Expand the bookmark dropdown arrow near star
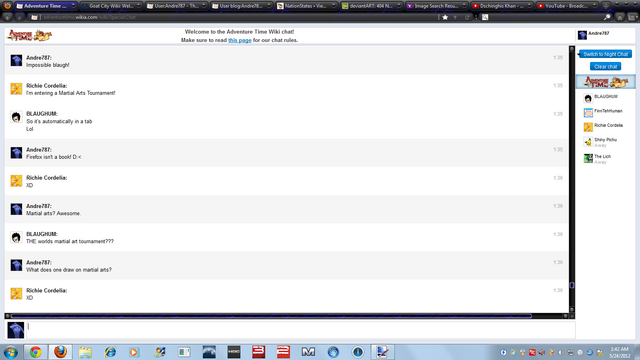 (455, 17)
